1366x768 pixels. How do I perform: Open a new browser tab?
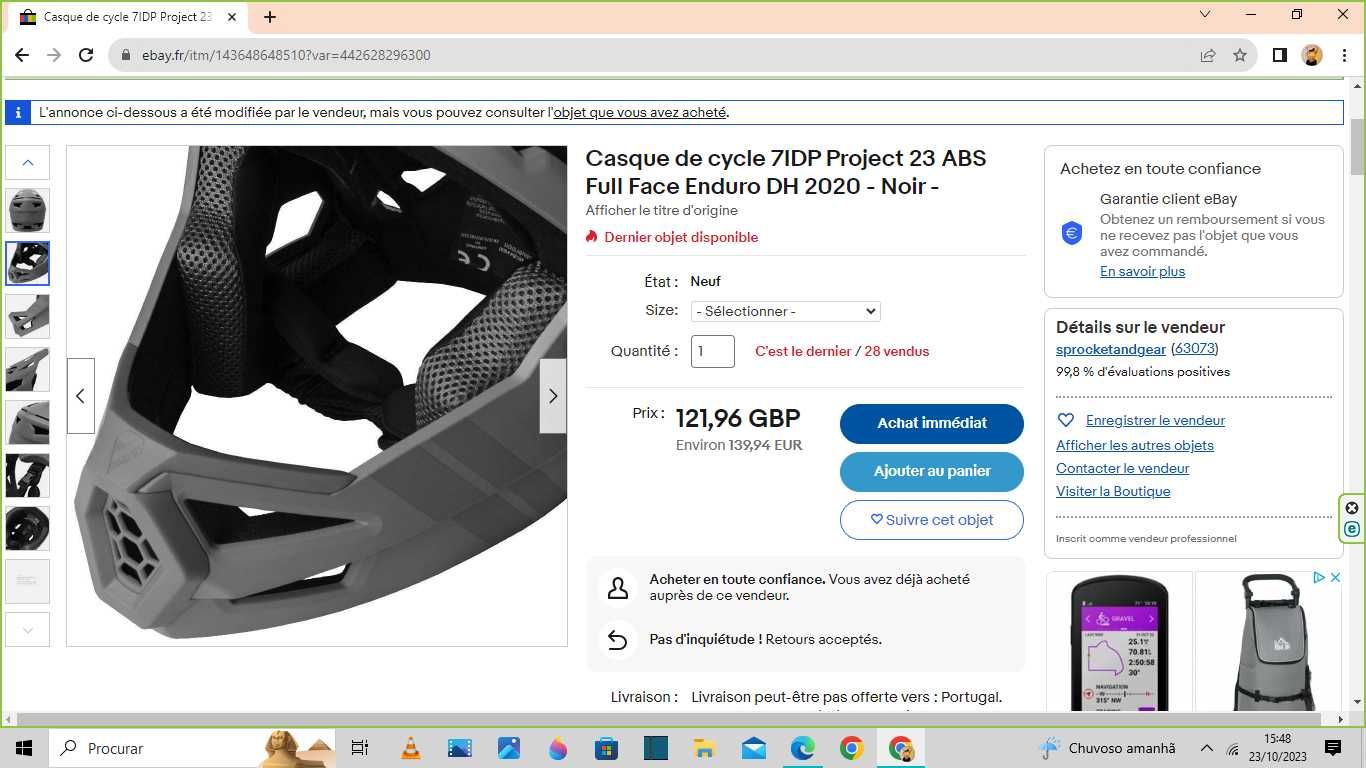pos(269,17)
